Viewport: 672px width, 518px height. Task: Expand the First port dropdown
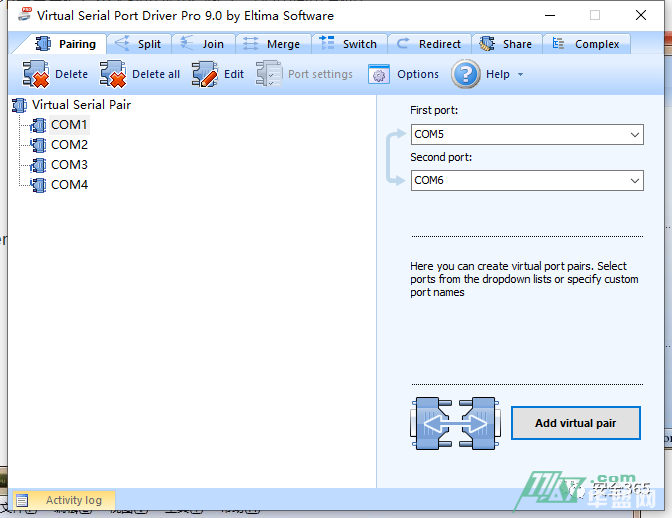tap(635, 135)
